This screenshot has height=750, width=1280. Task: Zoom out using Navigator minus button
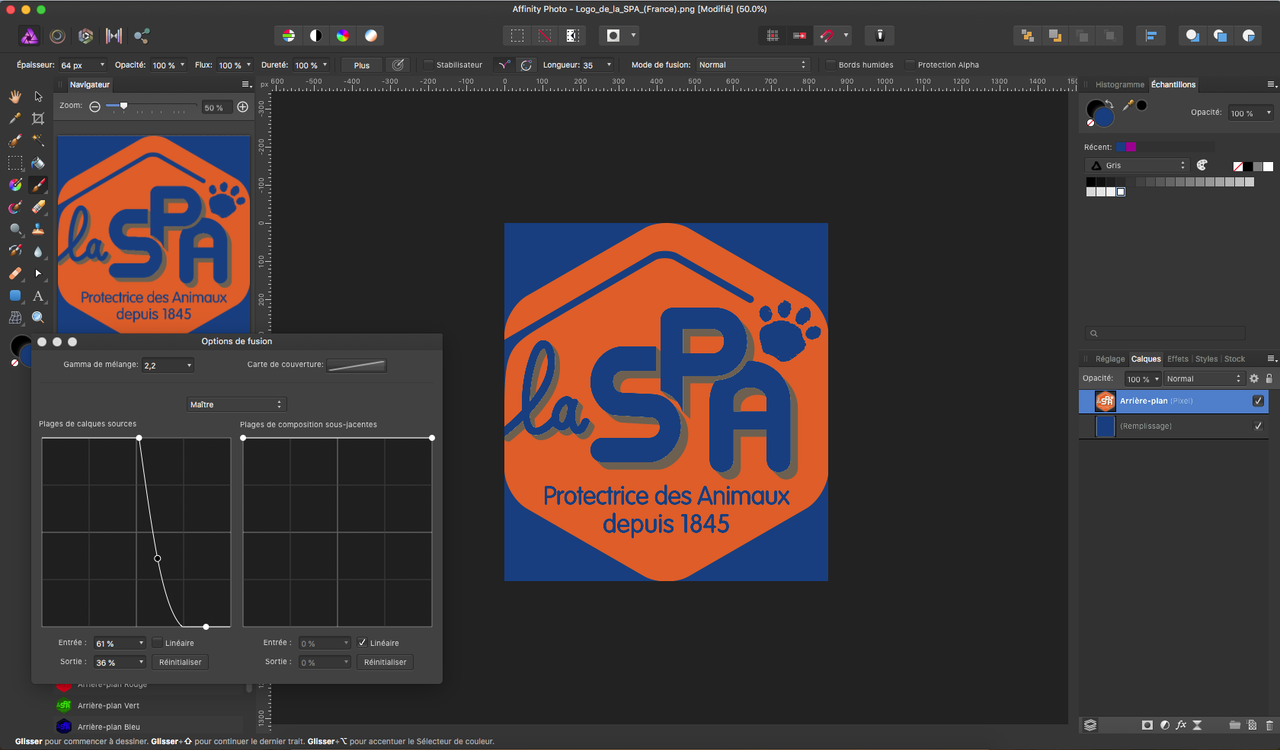point(95,107)
